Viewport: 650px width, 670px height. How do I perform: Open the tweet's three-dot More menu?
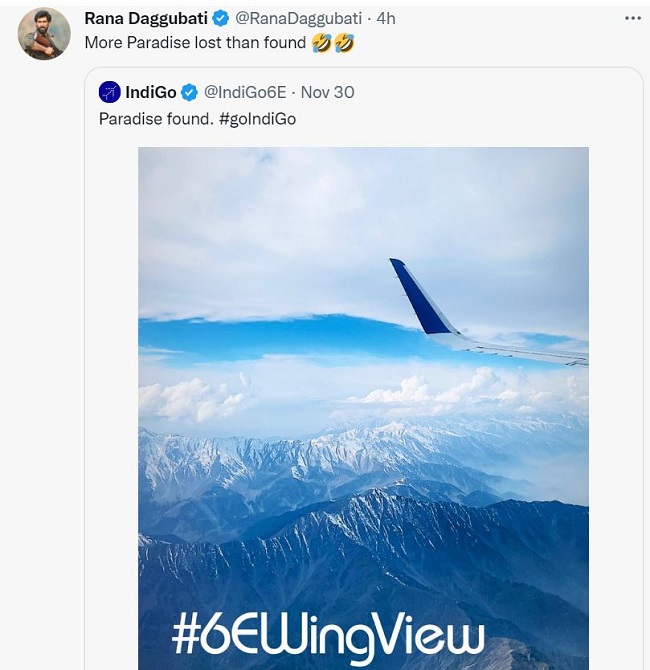pos(632,19)
